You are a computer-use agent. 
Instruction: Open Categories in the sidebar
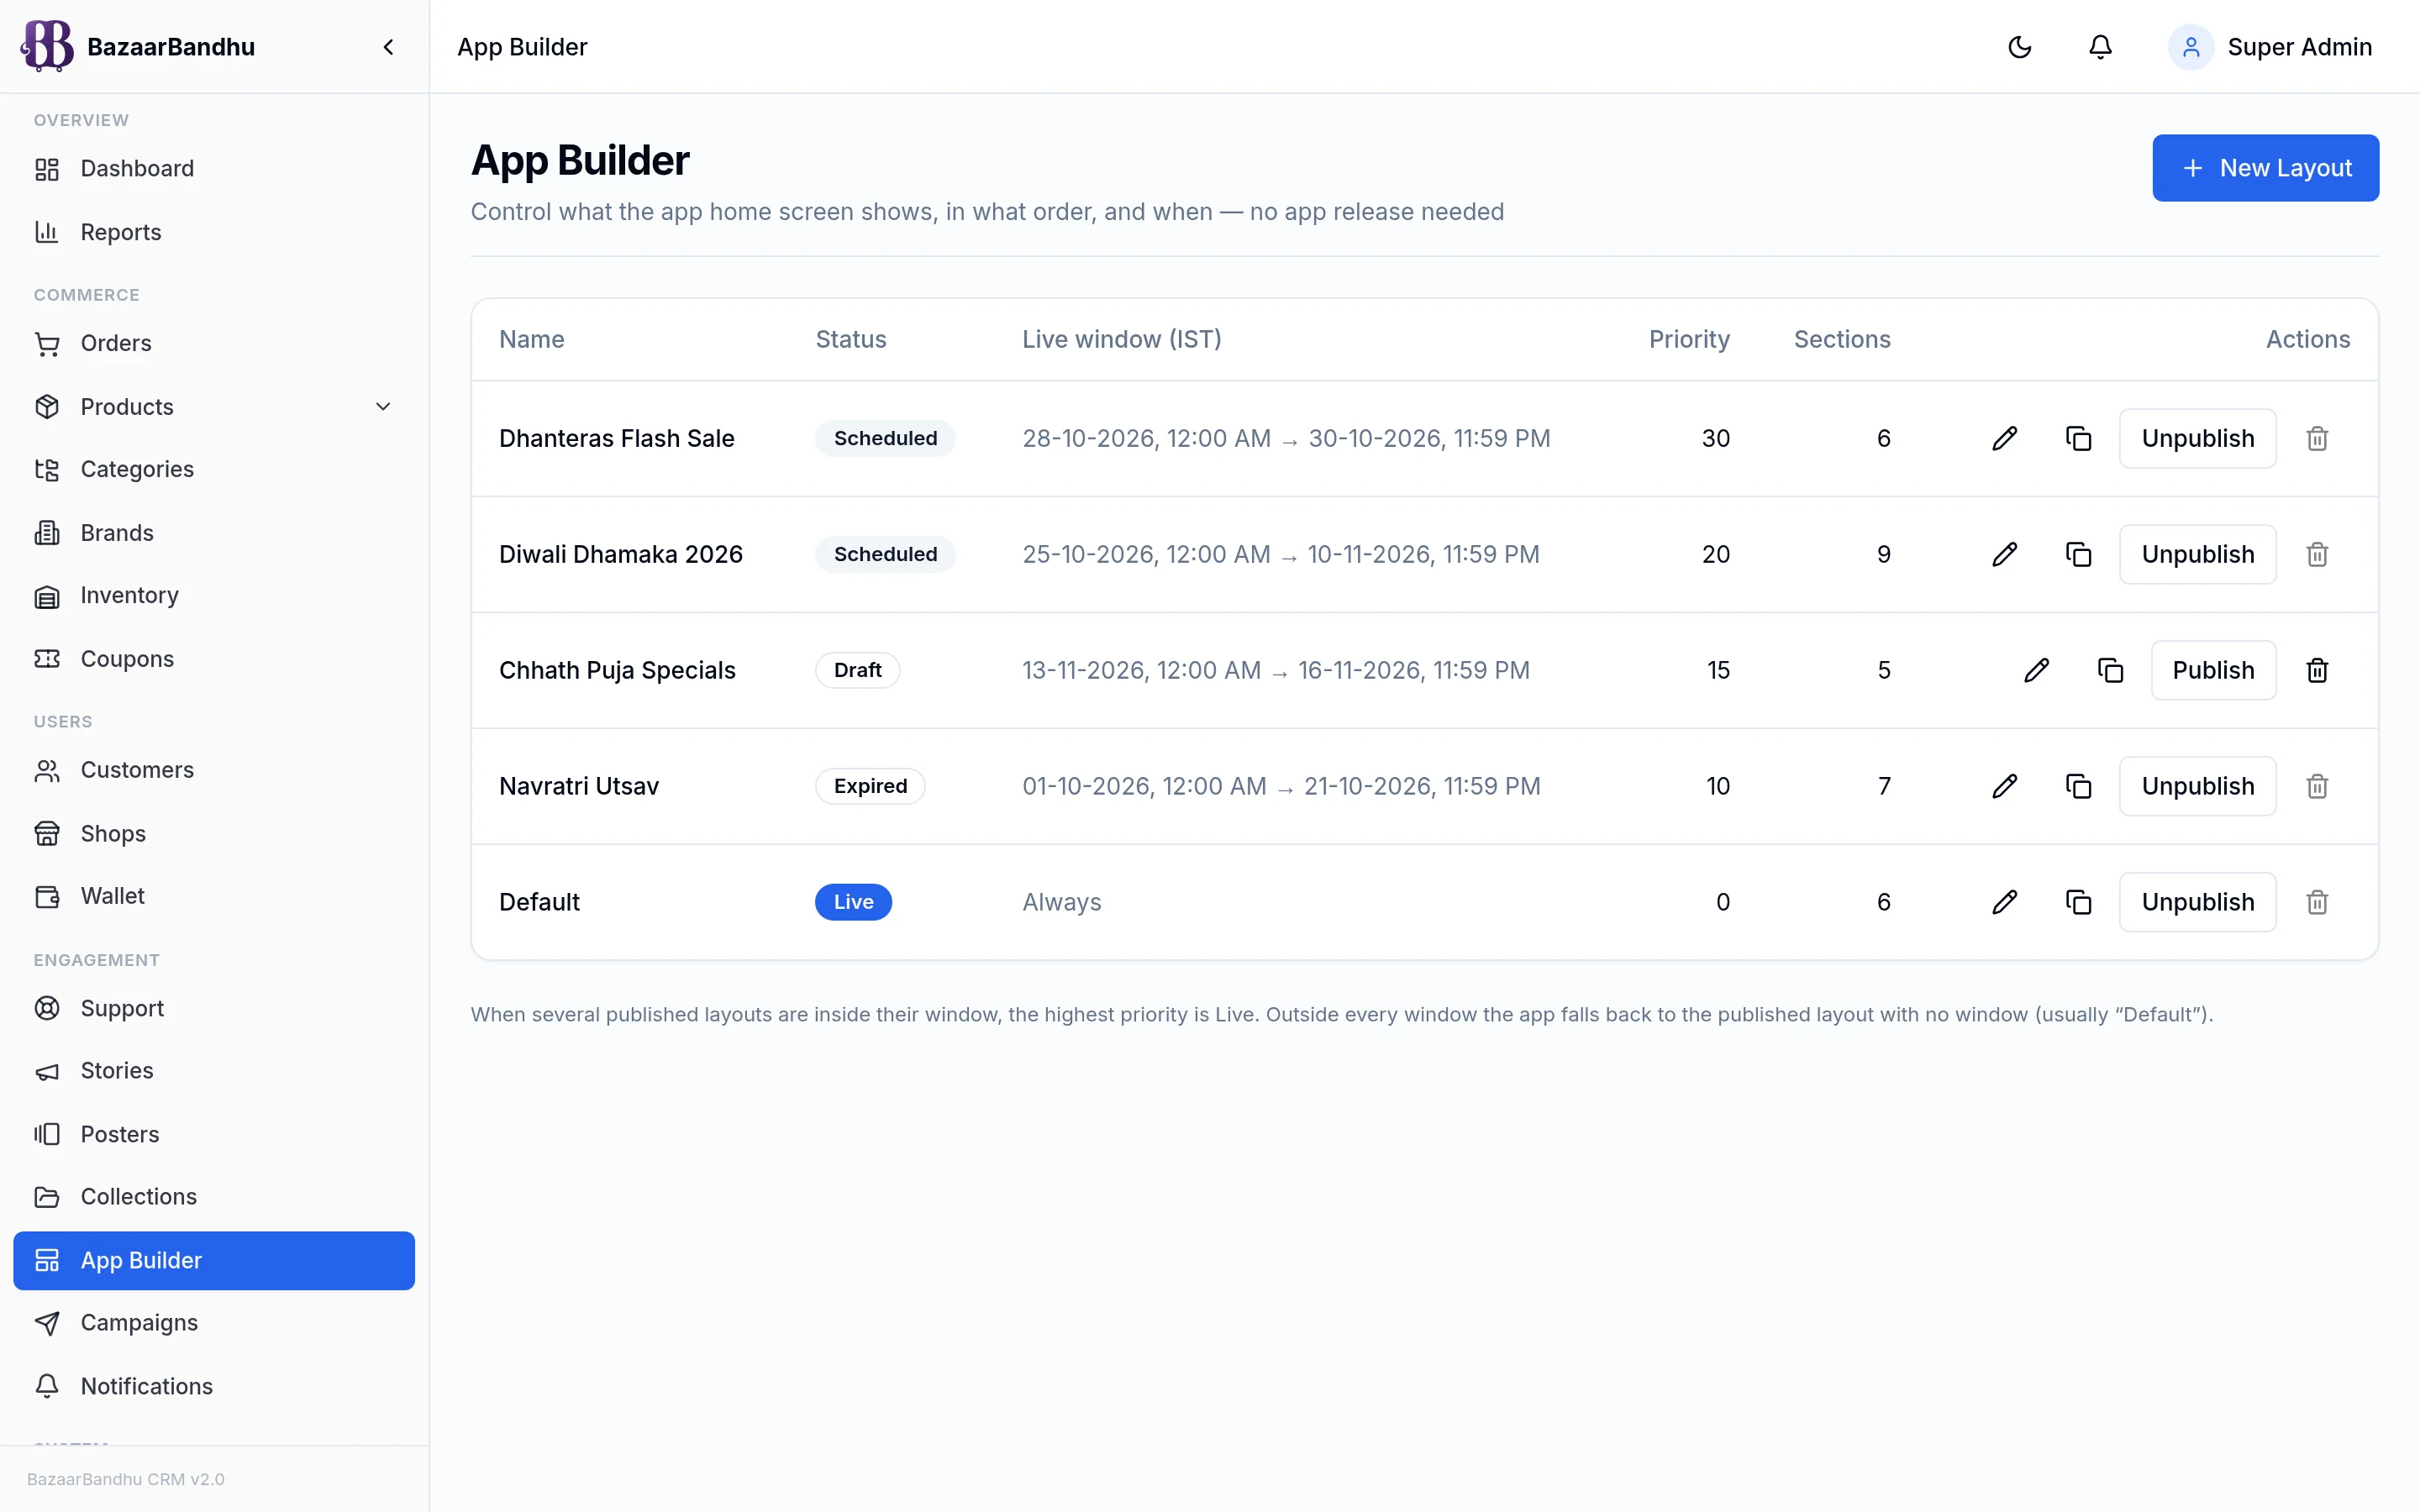[x=214, y=469]
